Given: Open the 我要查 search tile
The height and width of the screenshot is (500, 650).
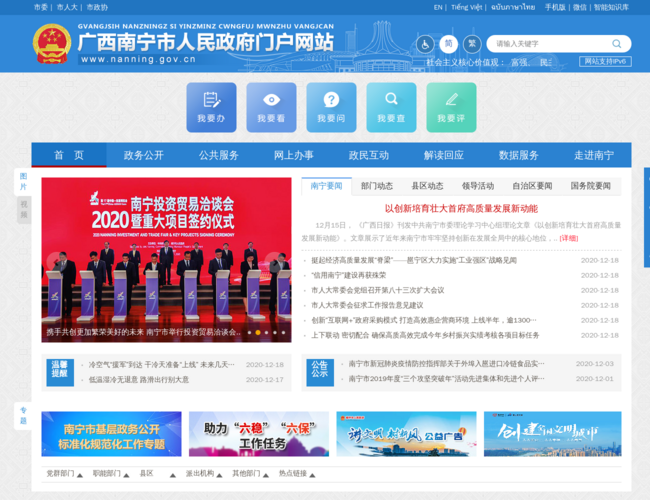Looking at the screenshot, I should pyautogui.click(x=391, y=107).
